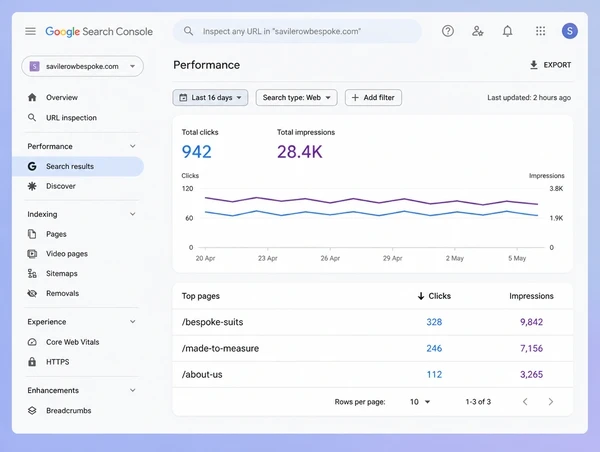Image resolution: width=600 pixels, height=452 pixels.
Task: Open the /about-us page row
Action: (x=372, y=374)
